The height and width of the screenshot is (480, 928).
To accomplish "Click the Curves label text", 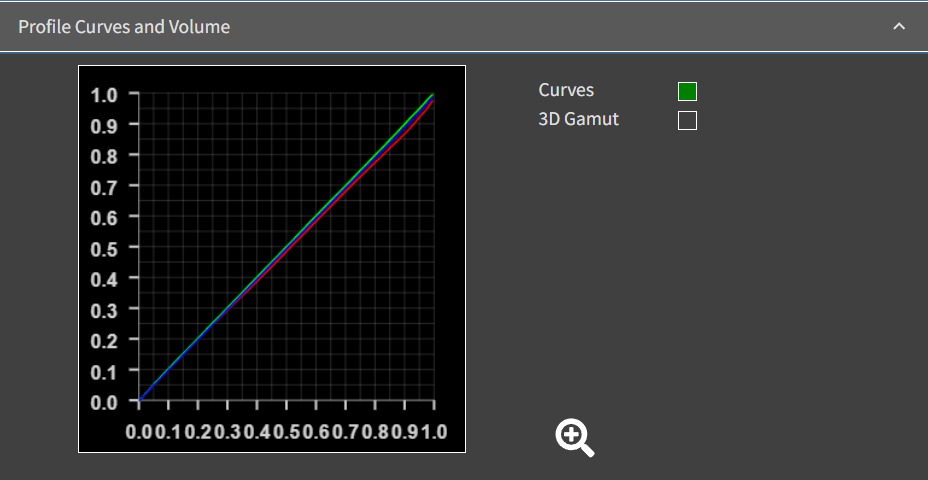I will tap(566, 90).
